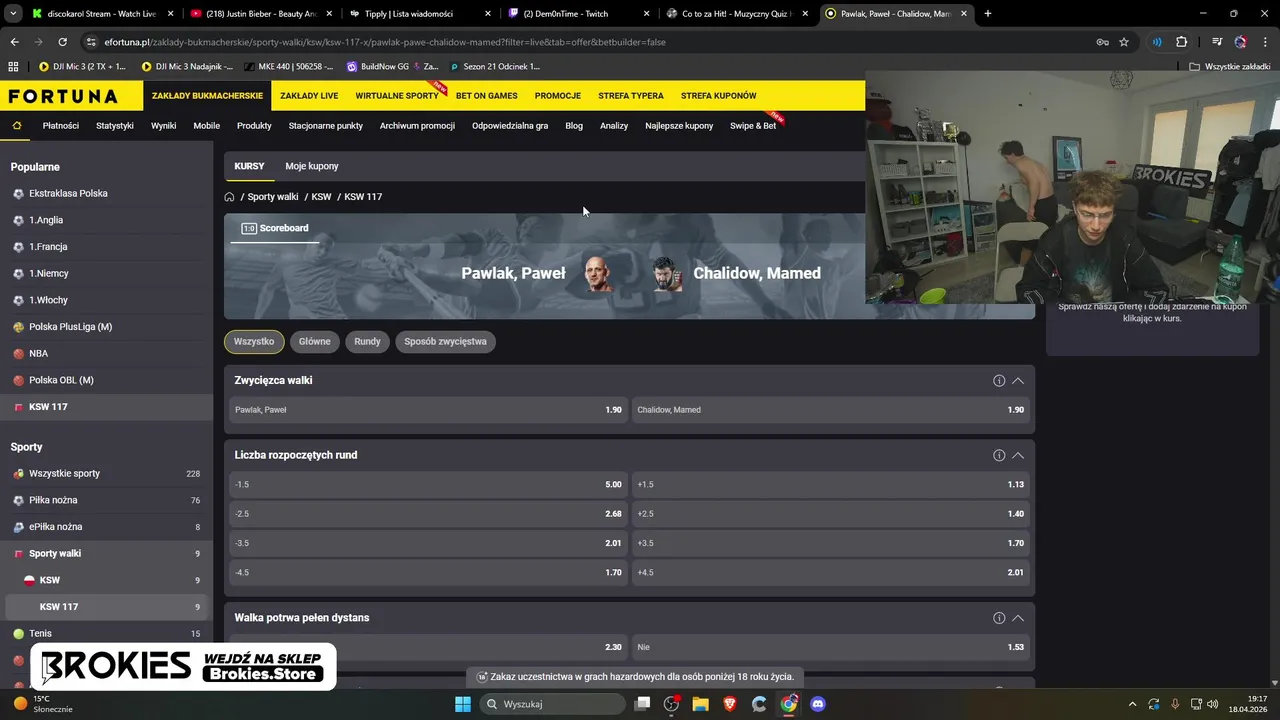This screenshot has width=1280, height=720.
Task: Open the Scoreboard tab
Action: click(275, 228)
